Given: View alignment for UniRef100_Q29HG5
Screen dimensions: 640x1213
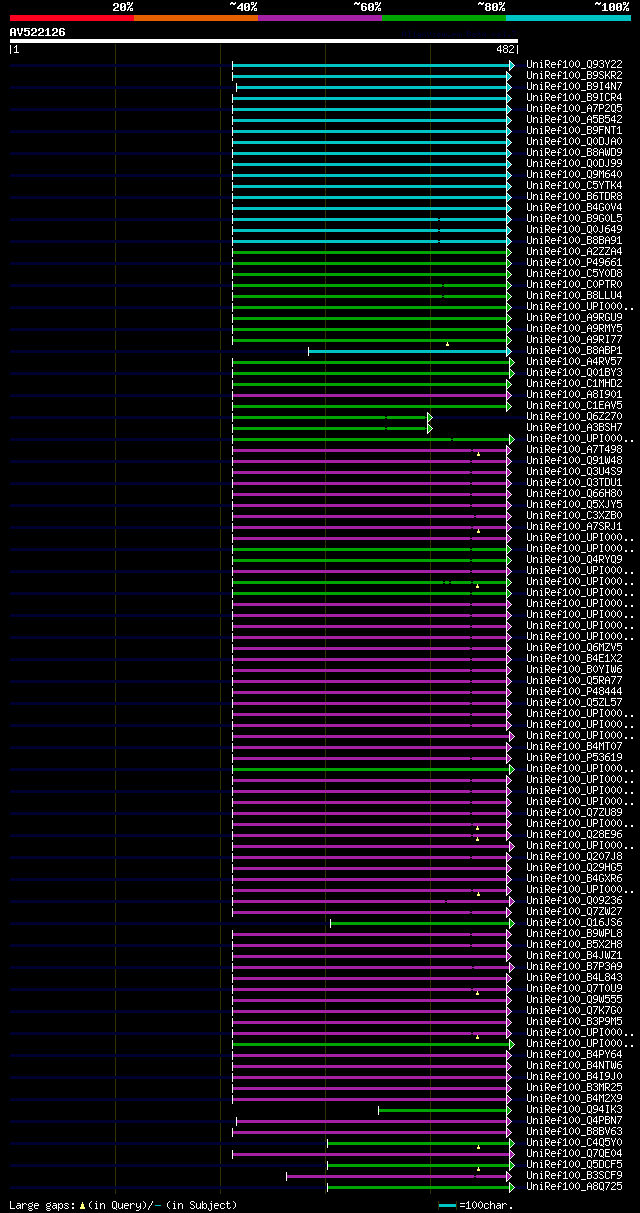Looking at the screenshot, I should [574, 867].
